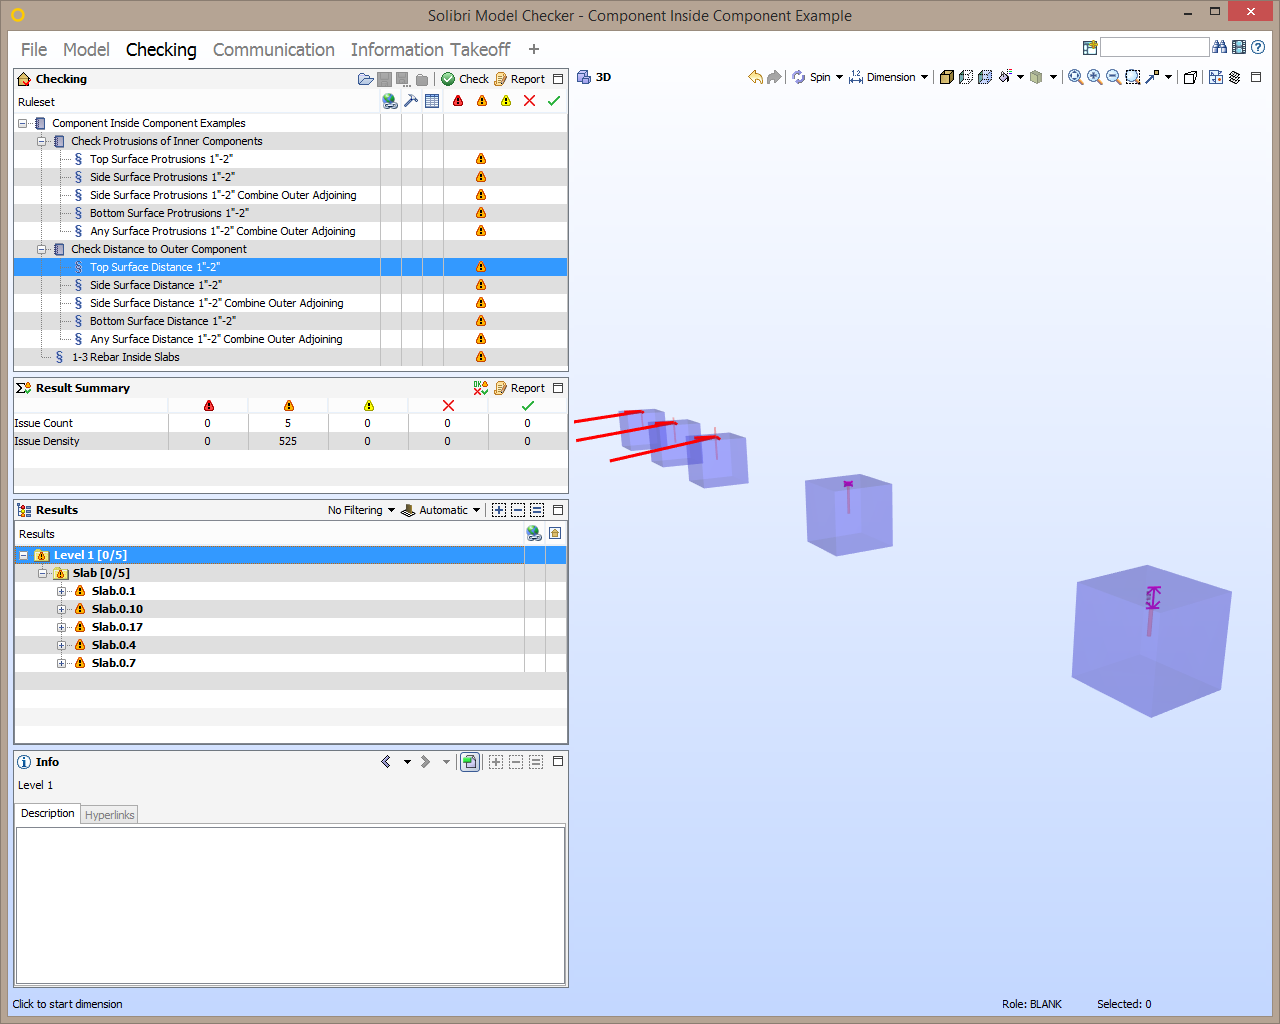Open the Spin mode dropdown arrow

point(839,77)
